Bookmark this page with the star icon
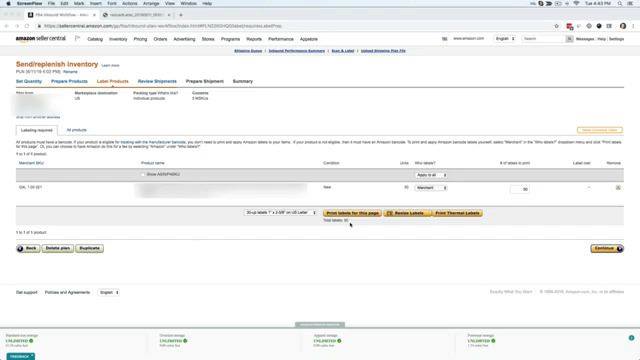 coord(556,26)
